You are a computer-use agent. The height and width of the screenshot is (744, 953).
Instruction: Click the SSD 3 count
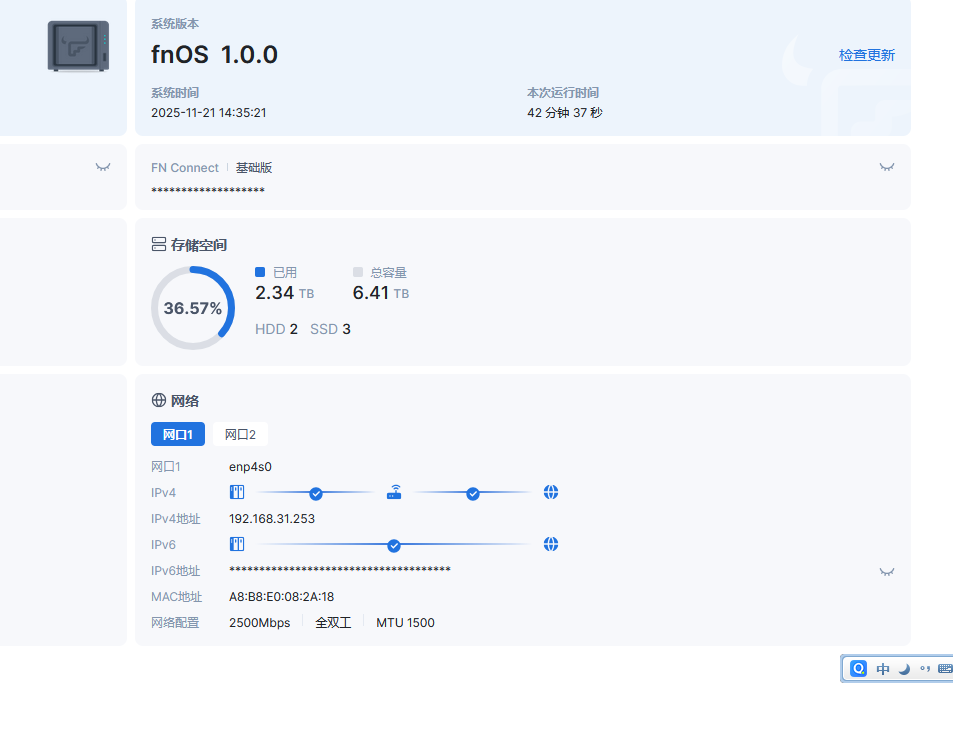[x=330, y=329]
